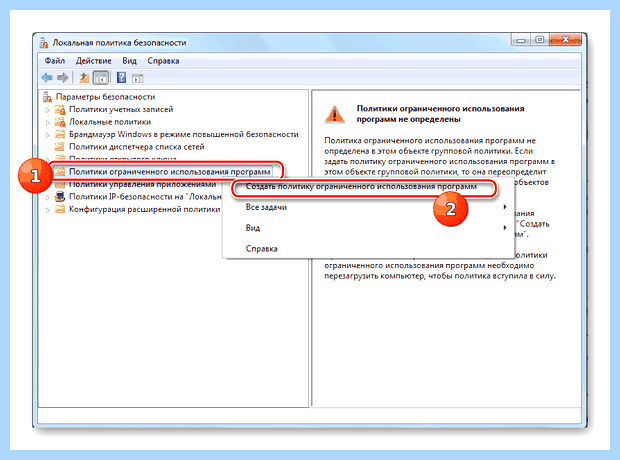Click the window title Локальная политика безопасности
Viewport: 620px width, 460px height.
(x=119, y=43)
